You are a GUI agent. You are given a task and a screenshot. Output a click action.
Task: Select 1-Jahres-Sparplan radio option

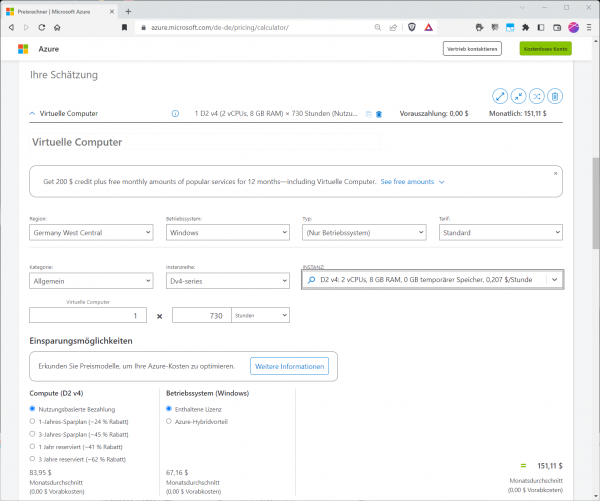(x=32, y=421)
